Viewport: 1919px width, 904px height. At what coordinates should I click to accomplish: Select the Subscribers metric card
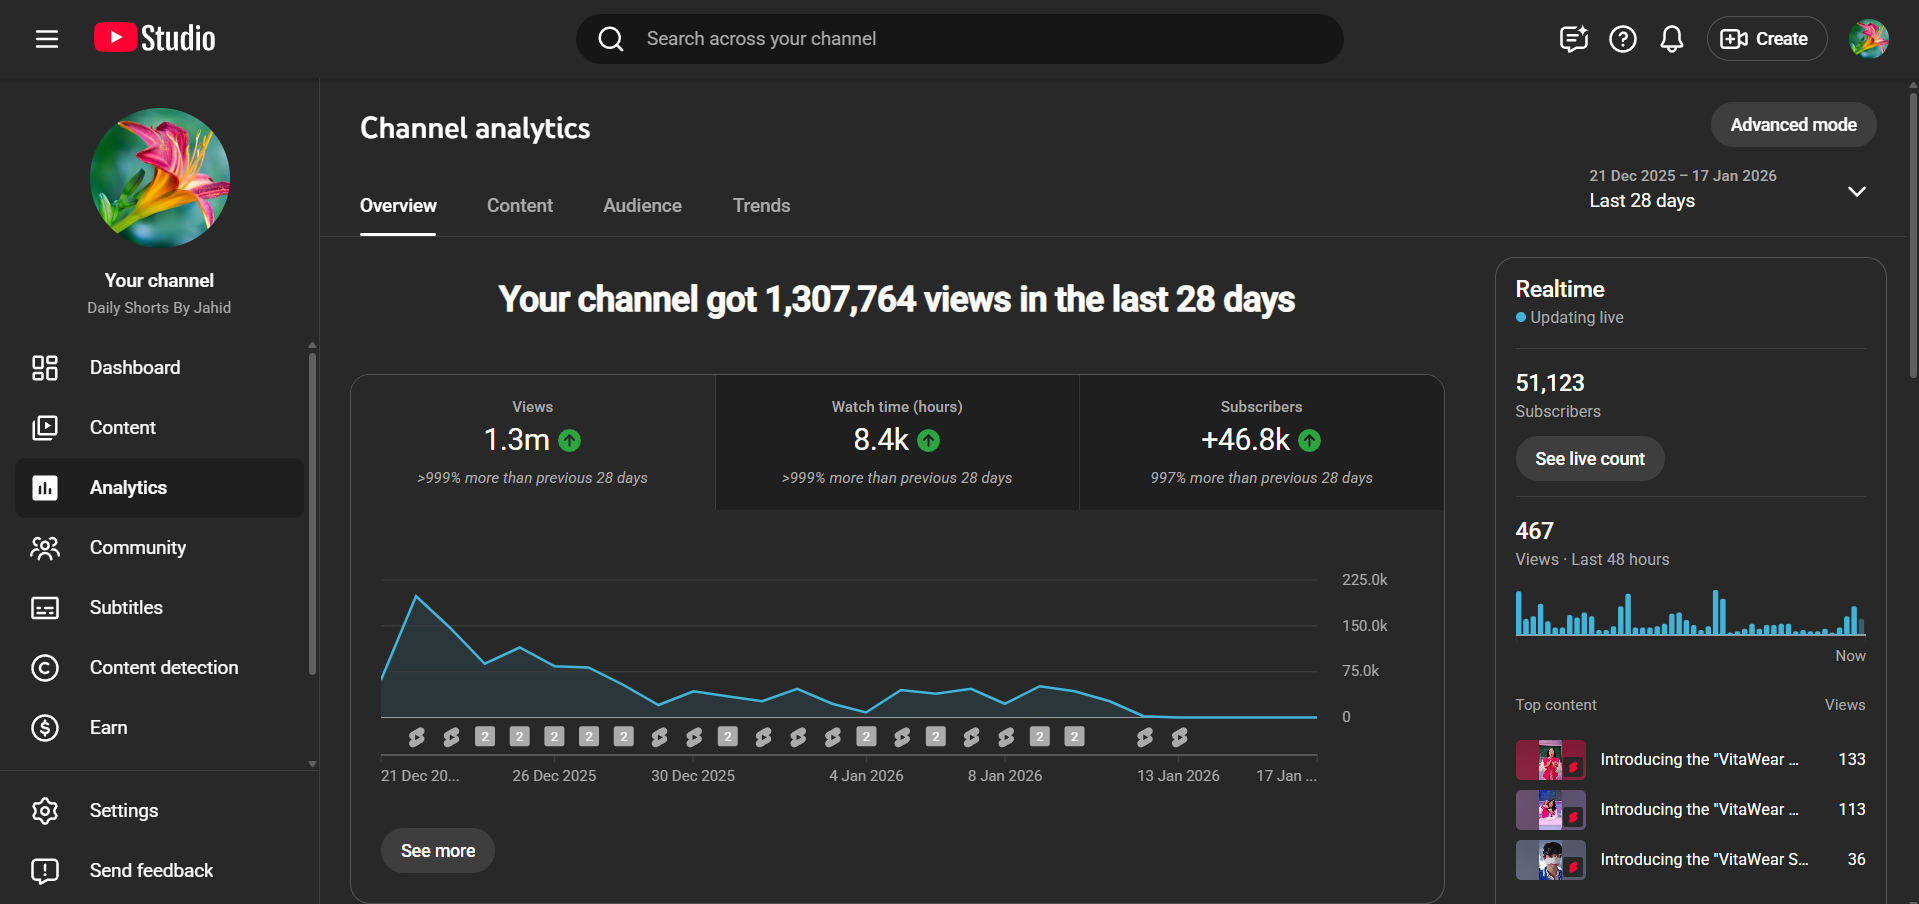(x=1261, y=442)
